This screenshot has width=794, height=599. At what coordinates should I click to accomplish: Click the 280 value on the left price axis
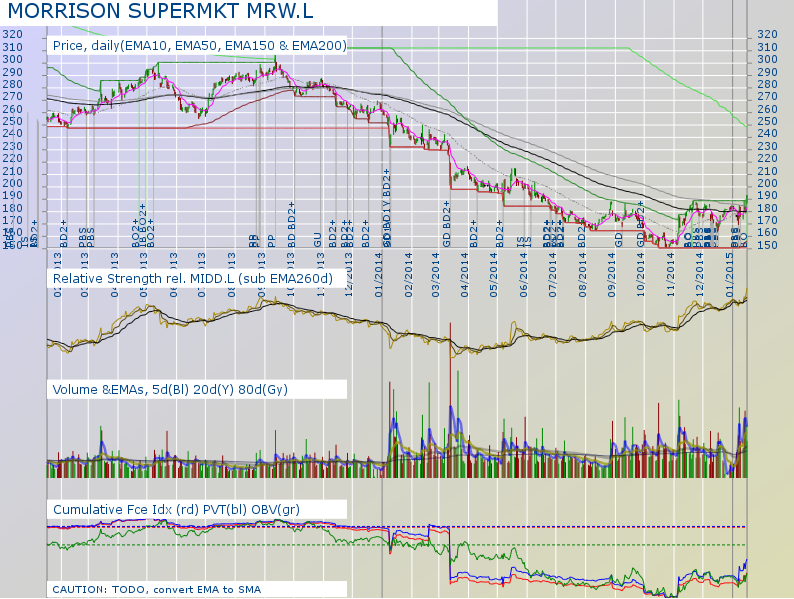click(13, 84)
